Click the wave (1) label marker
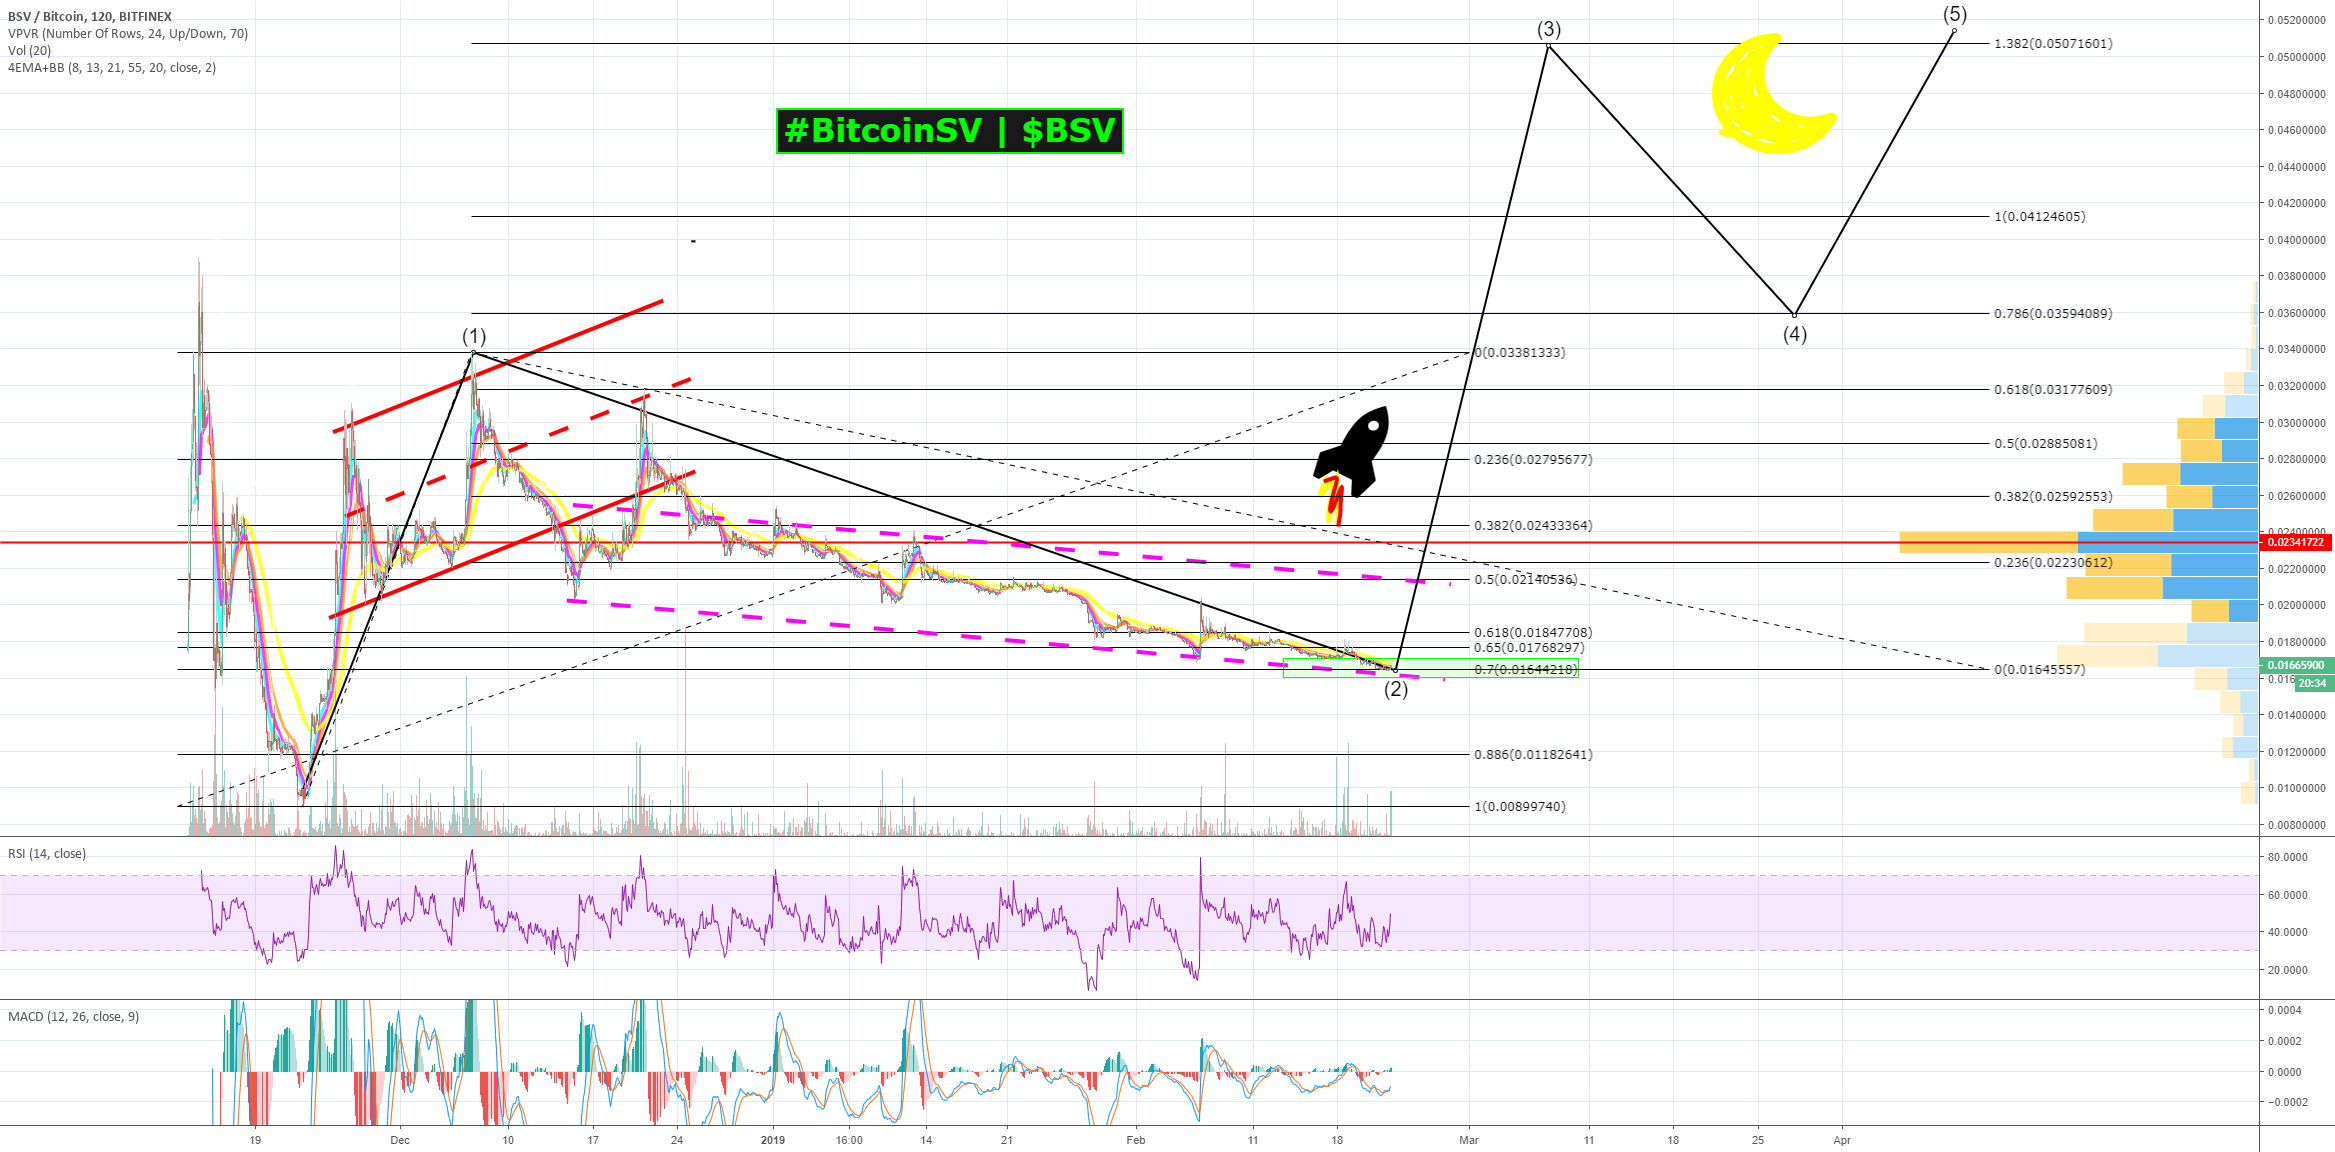 [474, 336]
